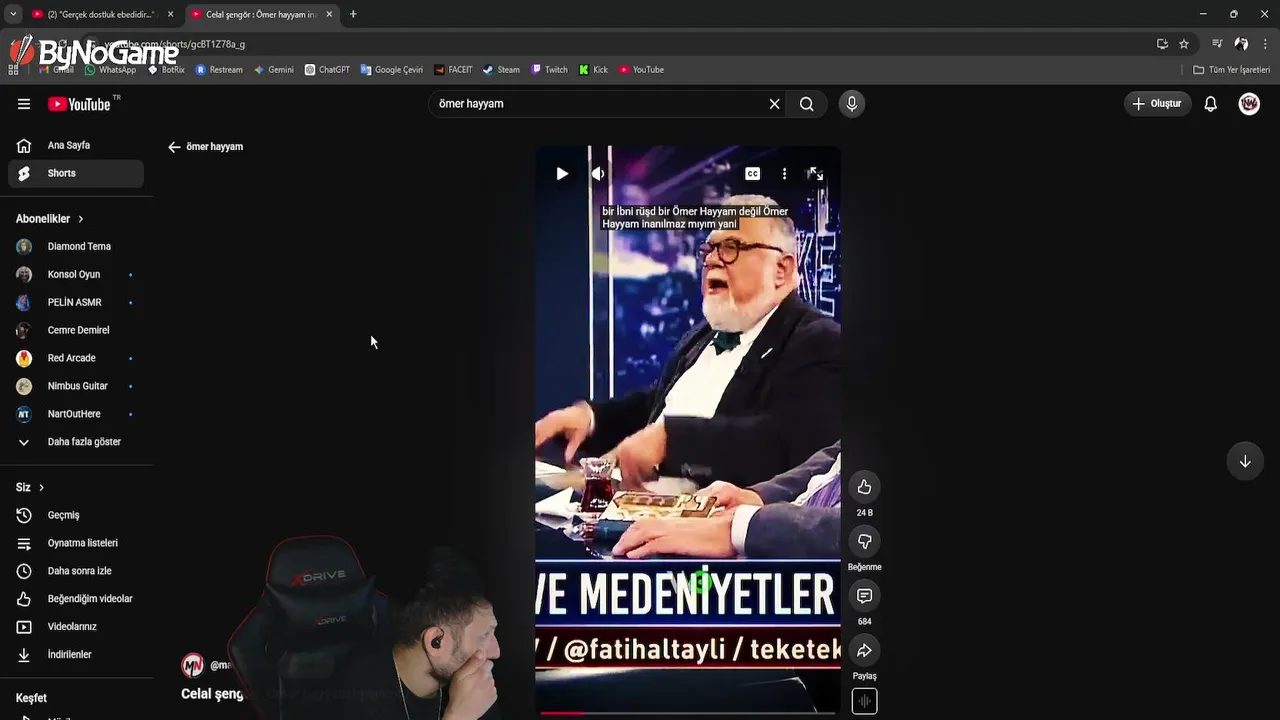1280x720 pixels.
Task: Bookmark this page with the star
Action: 1184,44
